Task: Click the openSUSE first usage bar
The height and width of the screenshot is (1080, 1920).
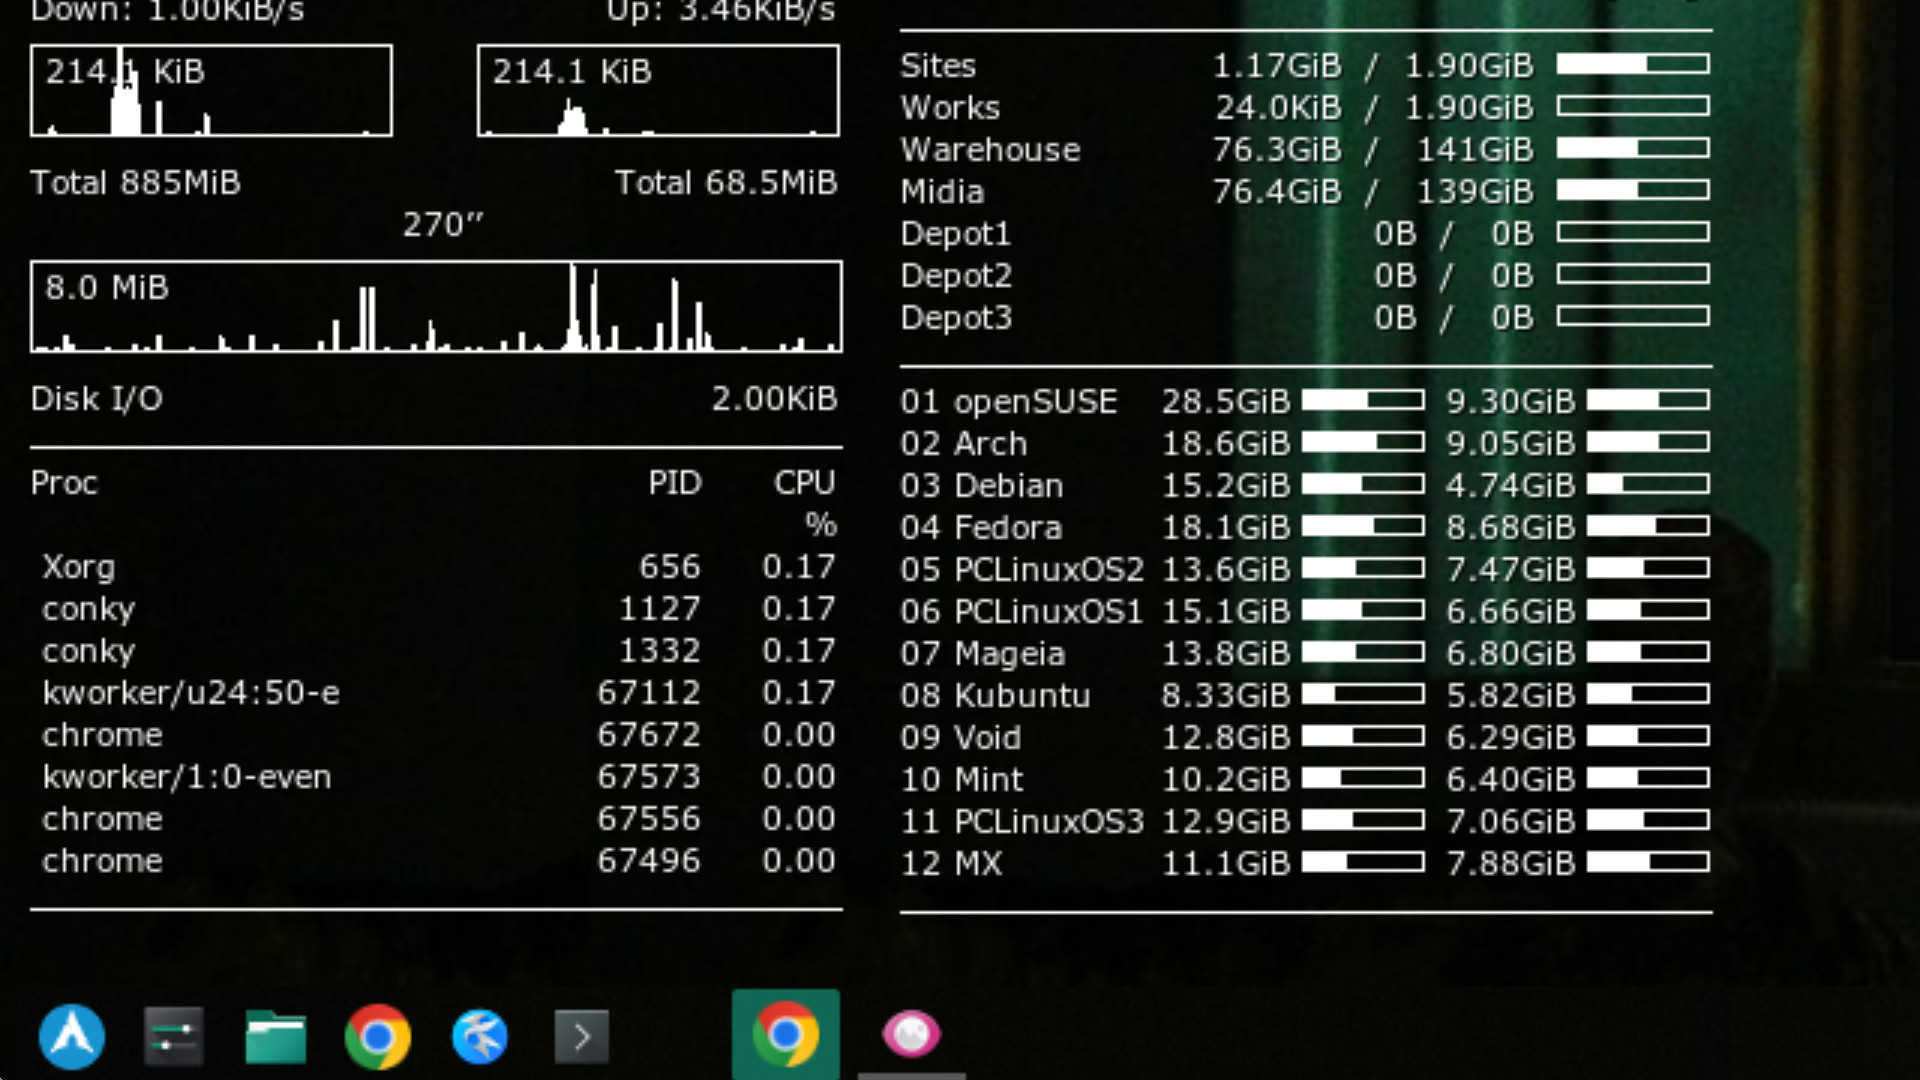Action: 1362,401
